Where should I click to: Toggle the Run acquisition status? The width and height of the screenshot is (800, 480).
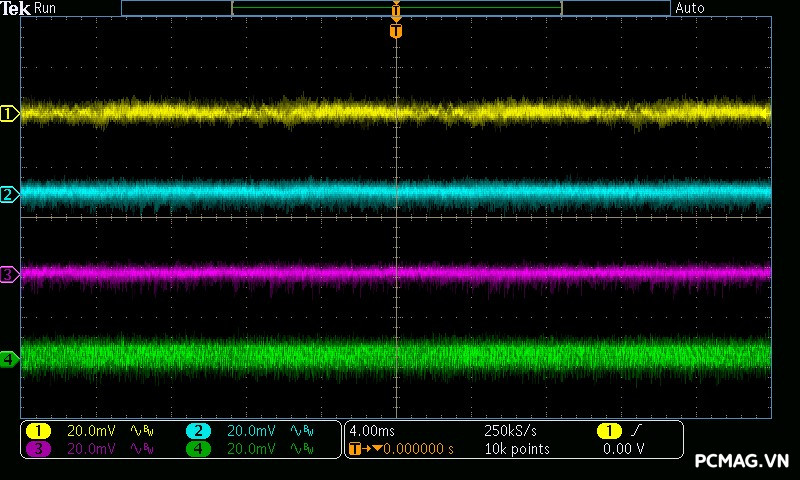pyautogui.click(x=46, y=8)
